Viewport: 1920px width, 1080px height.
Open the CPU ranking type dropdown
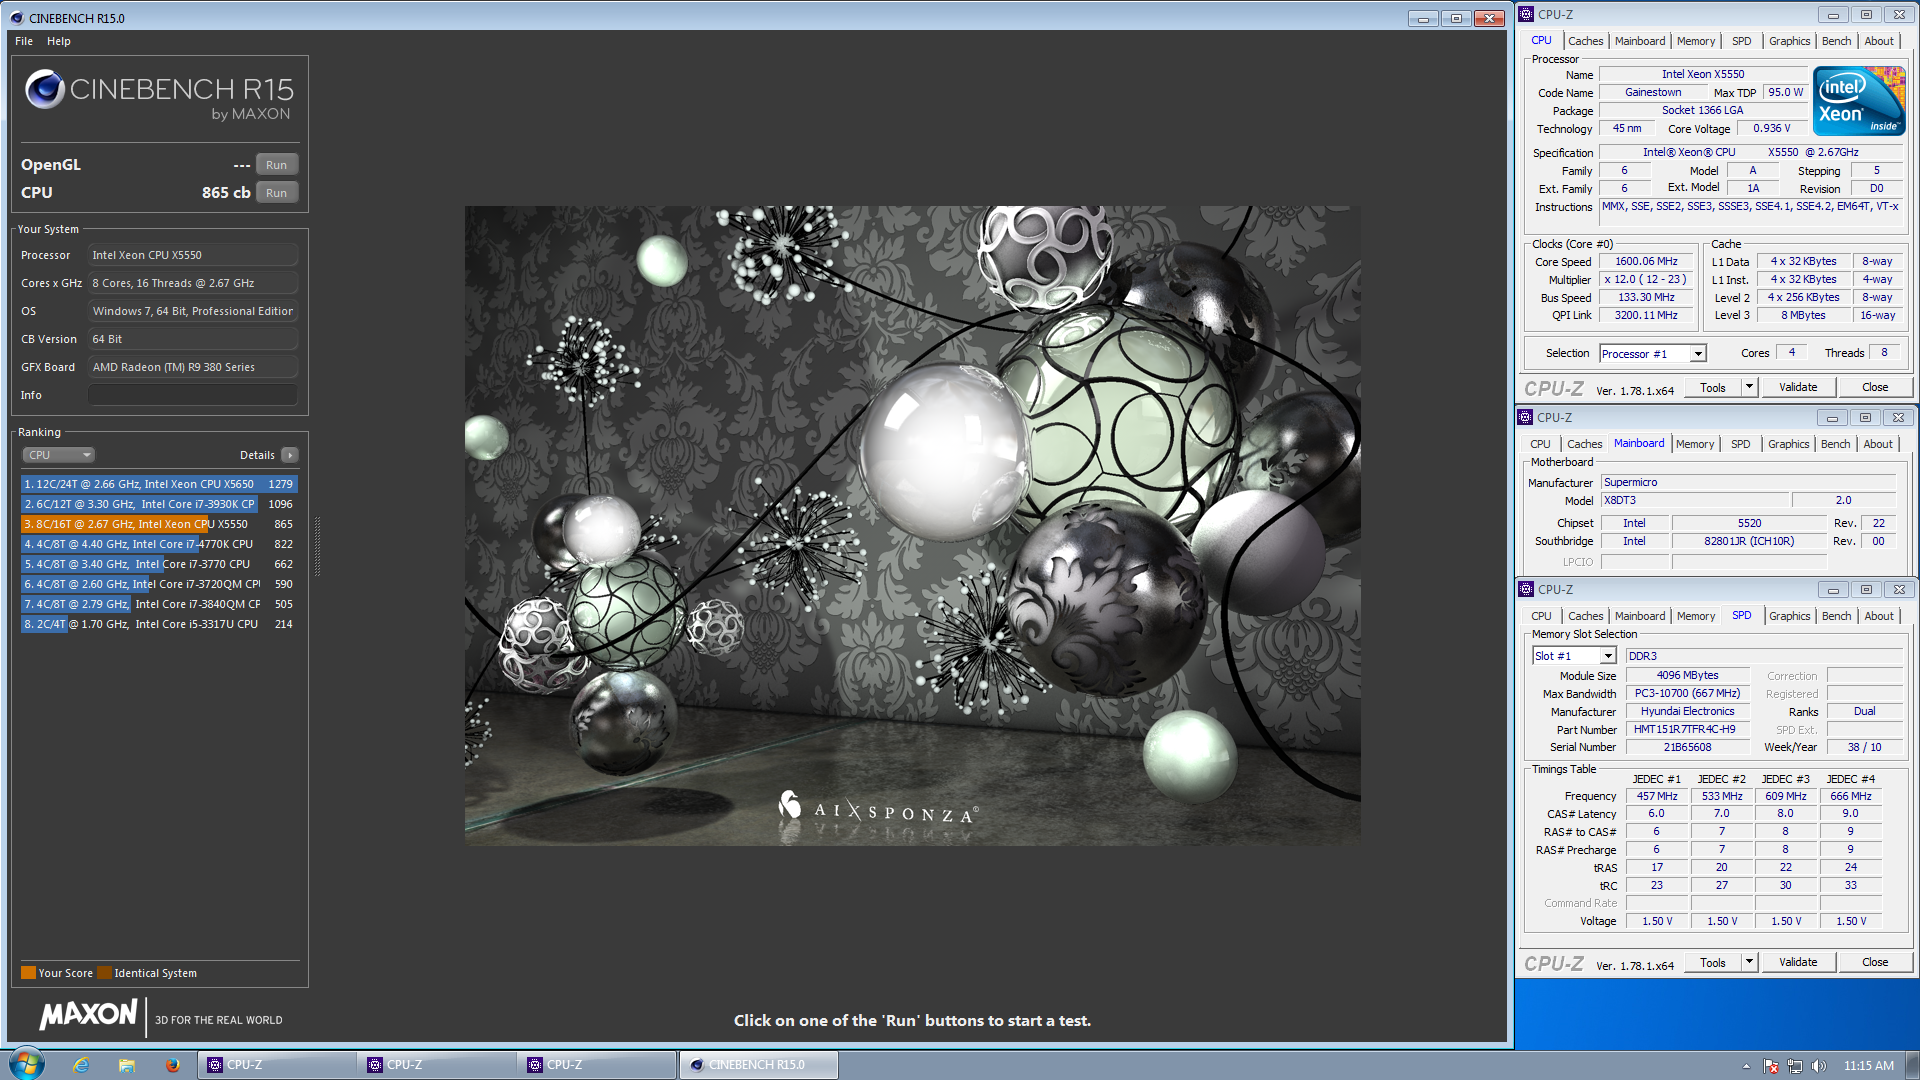58,455
